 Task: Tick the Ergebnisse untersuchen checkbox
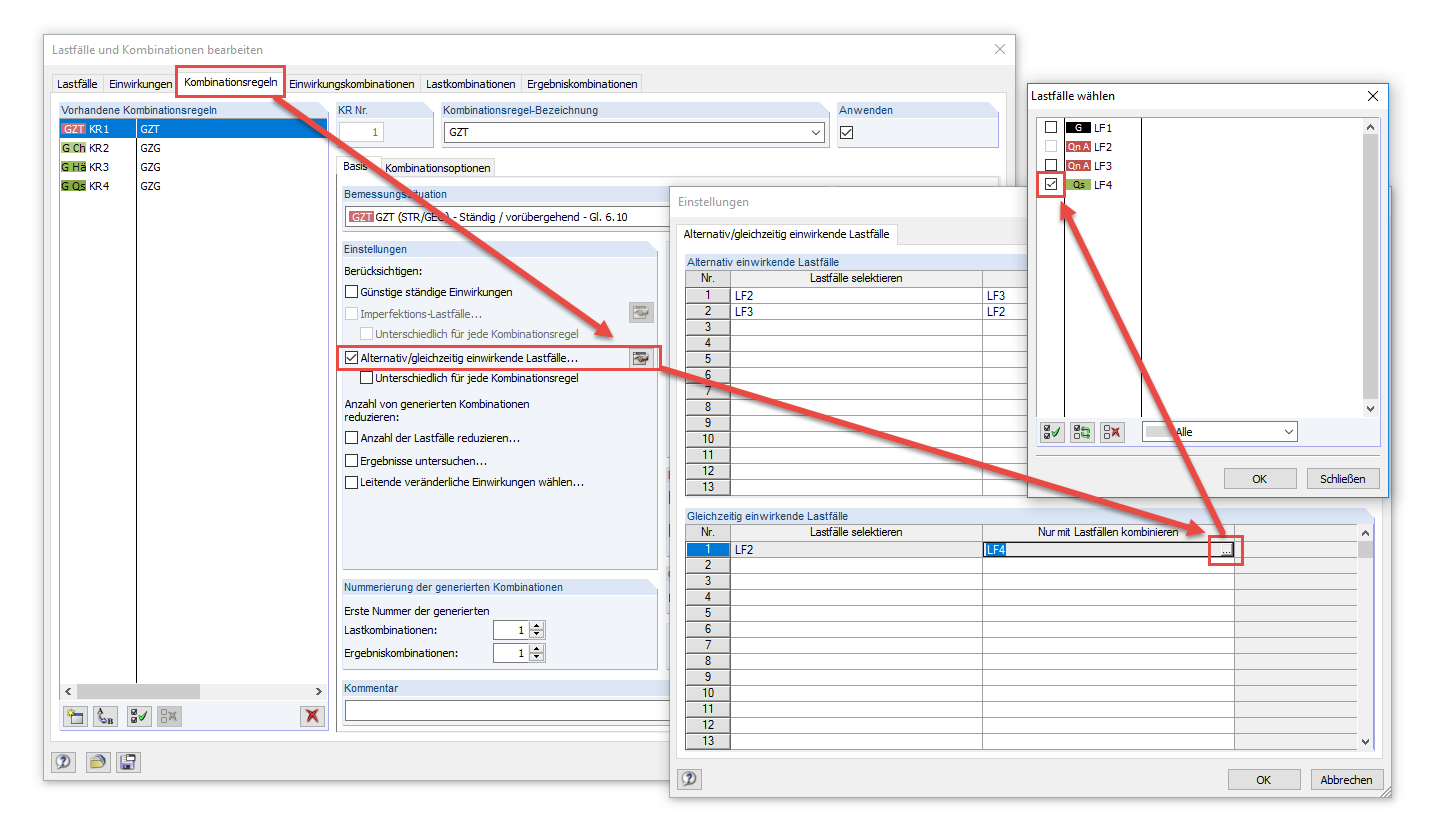click(351, 461)
